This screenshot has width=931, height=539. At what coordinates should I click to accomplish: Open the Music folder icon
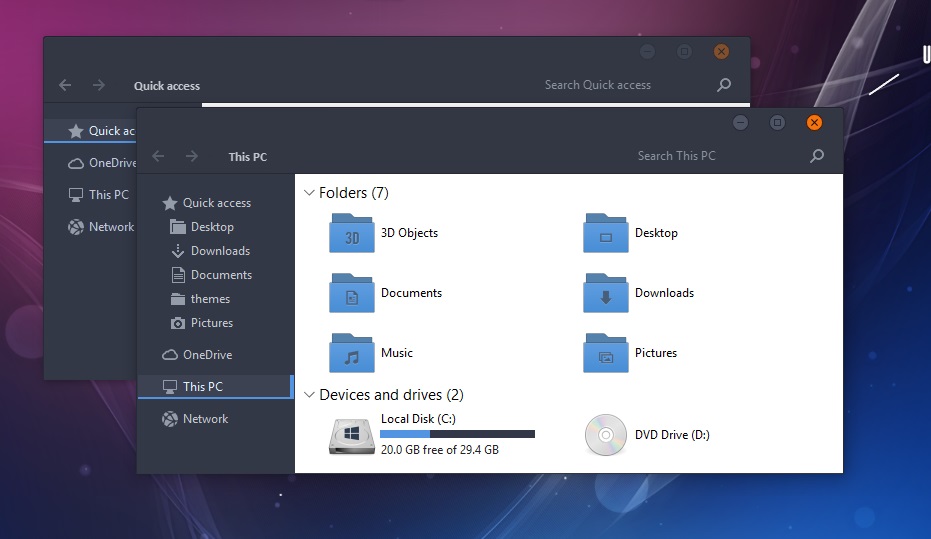pos(351,354)
